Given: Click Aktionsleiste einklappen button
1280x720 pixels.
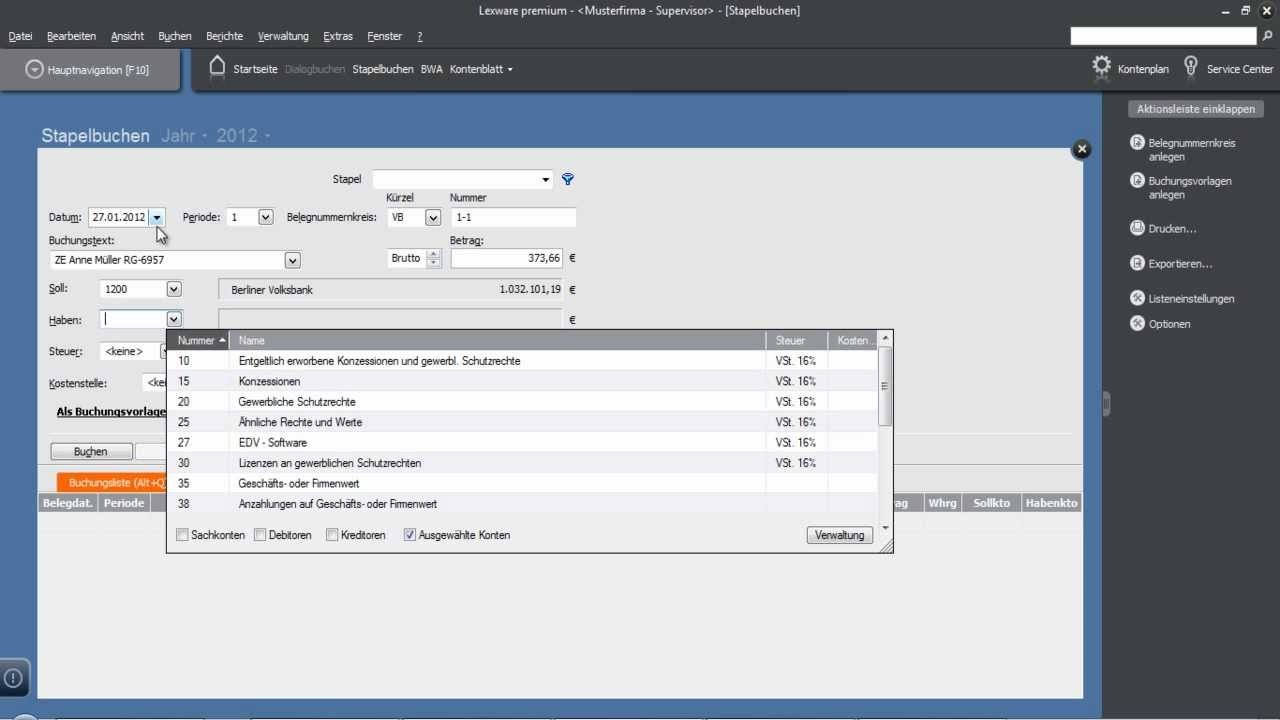Looking at the screenshot, I should (1195, 109).
